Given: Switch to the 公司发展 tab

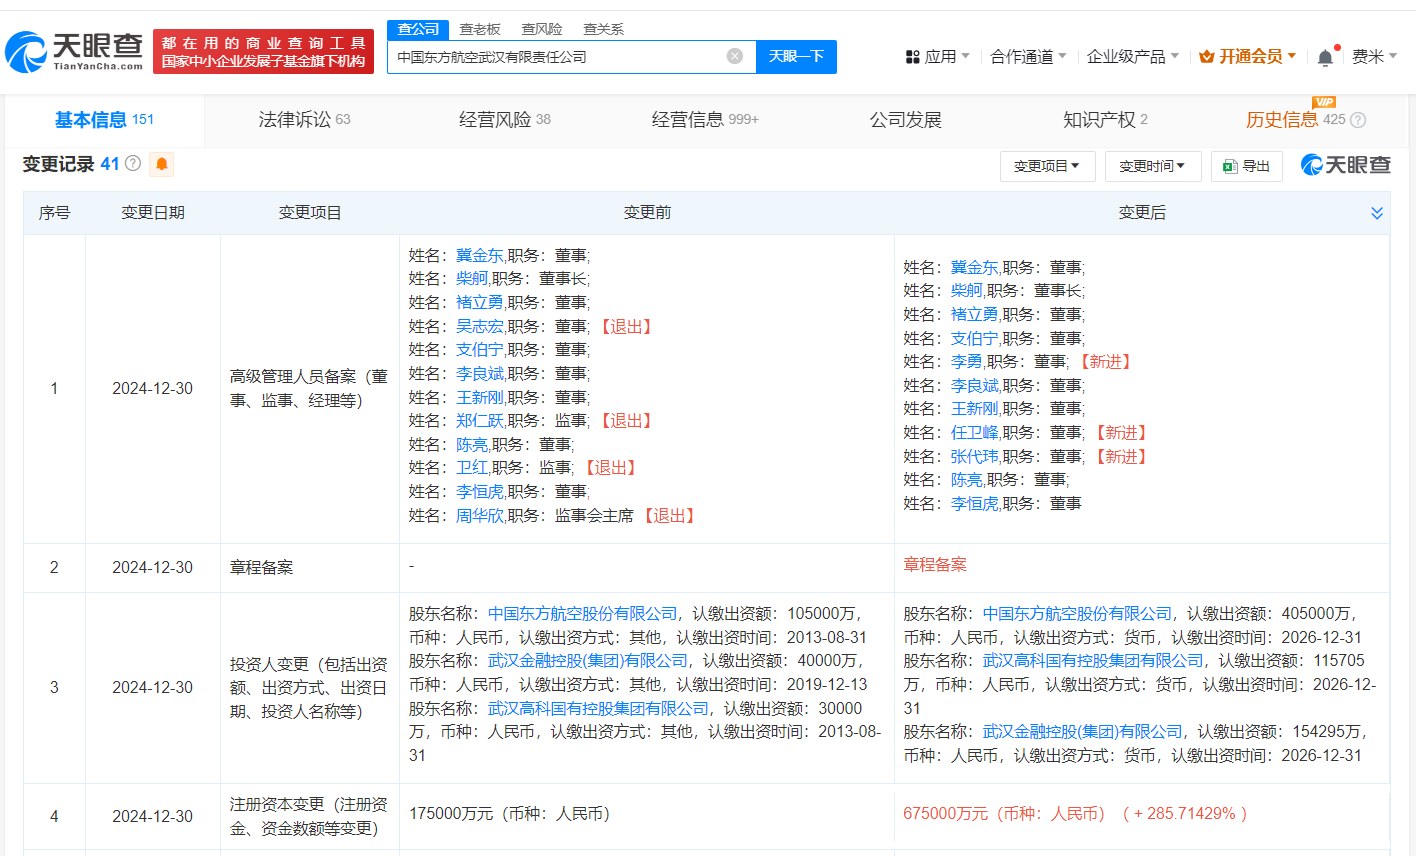Looking at the screenshot, I should [906, 120].
